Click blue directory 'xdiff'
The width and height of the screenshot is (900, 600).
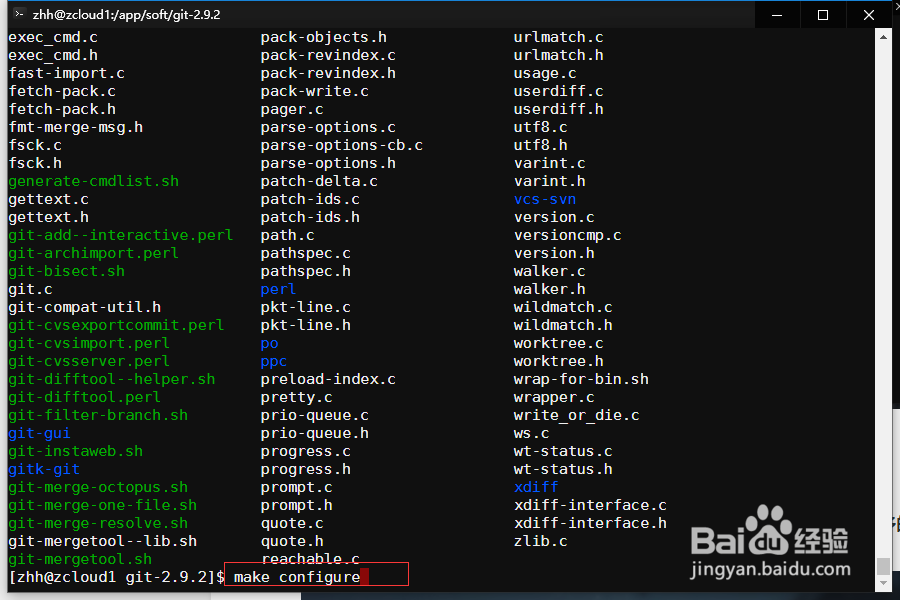[536, 487]
